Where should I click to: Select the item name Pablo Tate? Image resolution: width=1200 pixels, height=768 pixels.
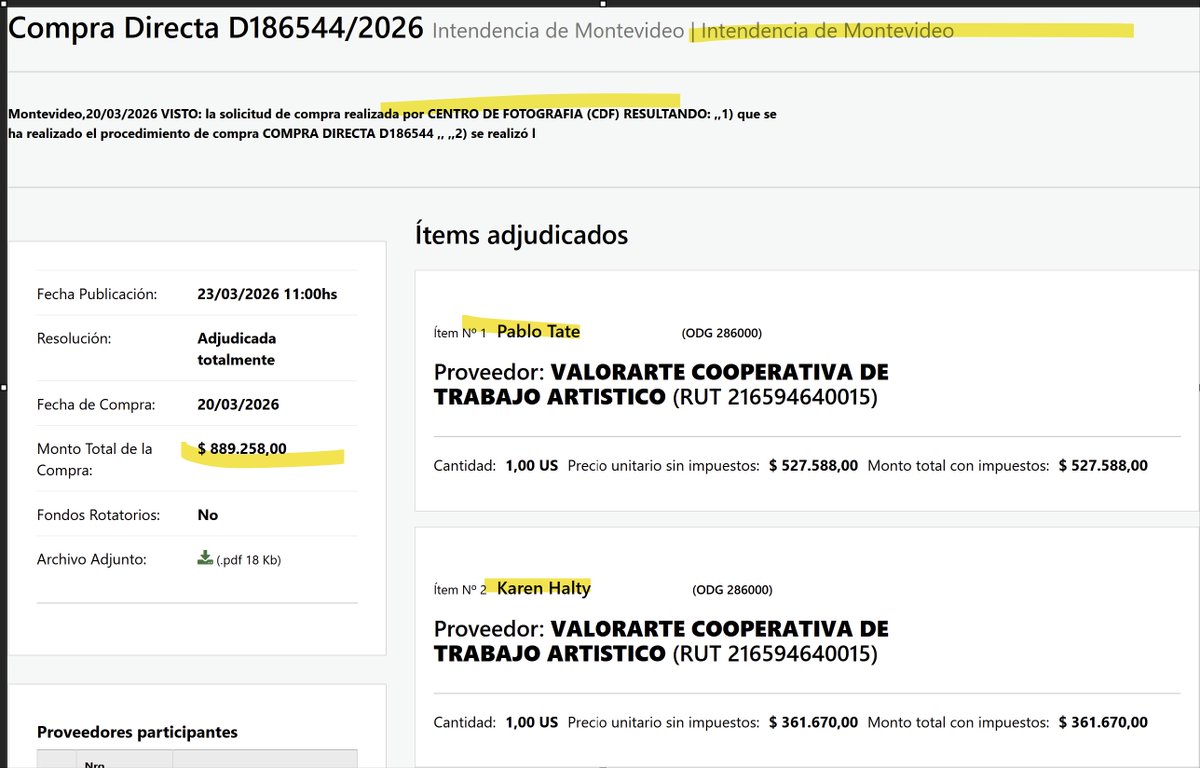(538, 331)
